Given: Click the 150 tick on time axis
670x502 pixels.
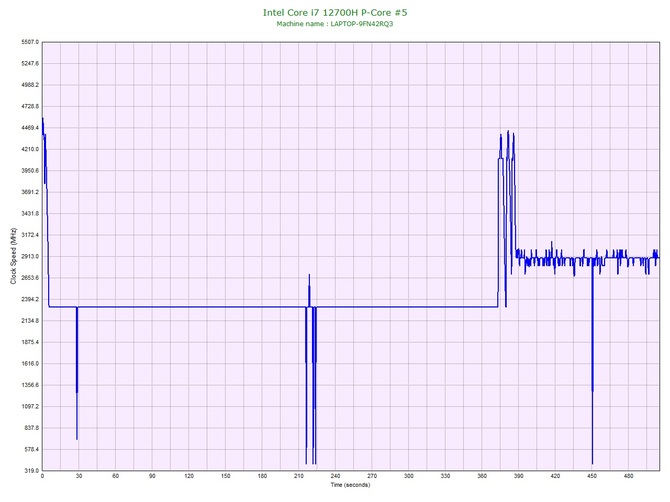Looking at the screenshot, I should tap(226, 476).
